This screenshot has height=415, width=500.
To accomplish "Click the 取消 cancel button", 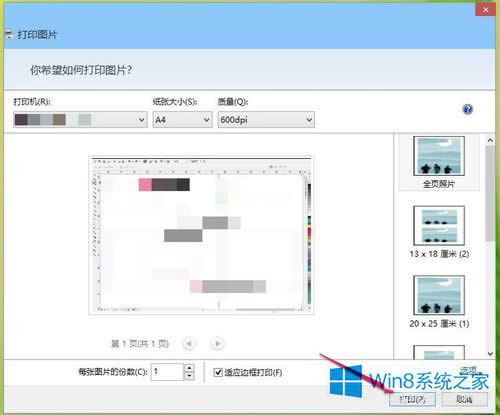I will tap(464, 399).
